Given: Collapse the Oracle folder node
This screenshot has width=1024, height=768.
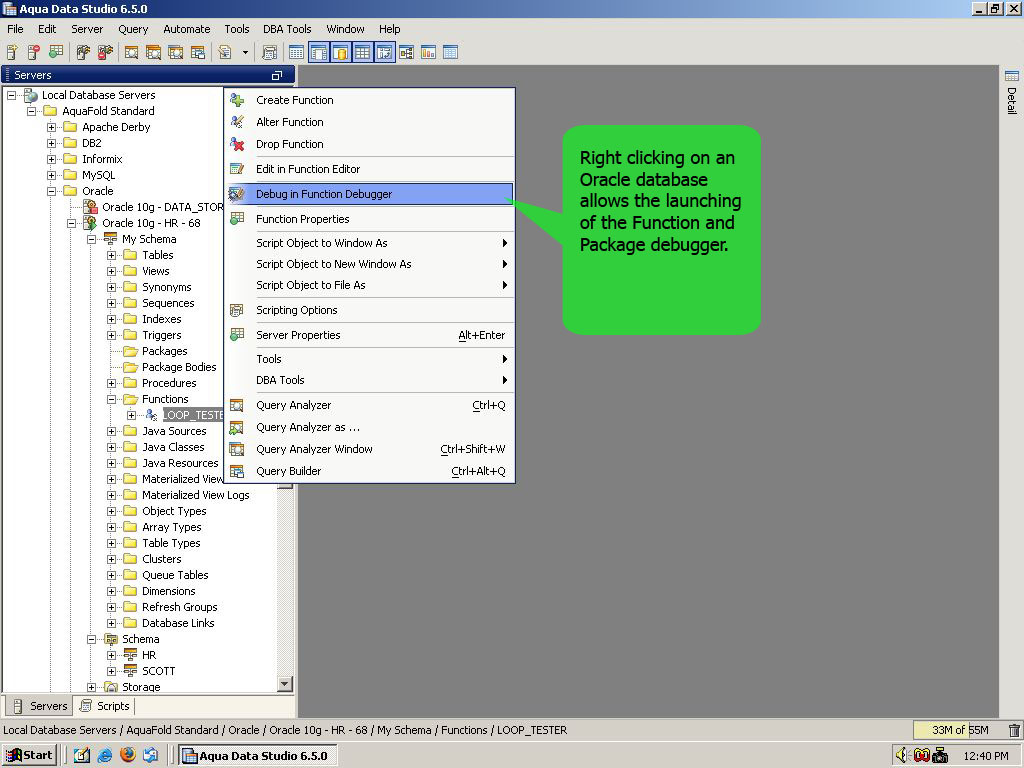Looking at the screenshot, I should click(x=51, y=191).
